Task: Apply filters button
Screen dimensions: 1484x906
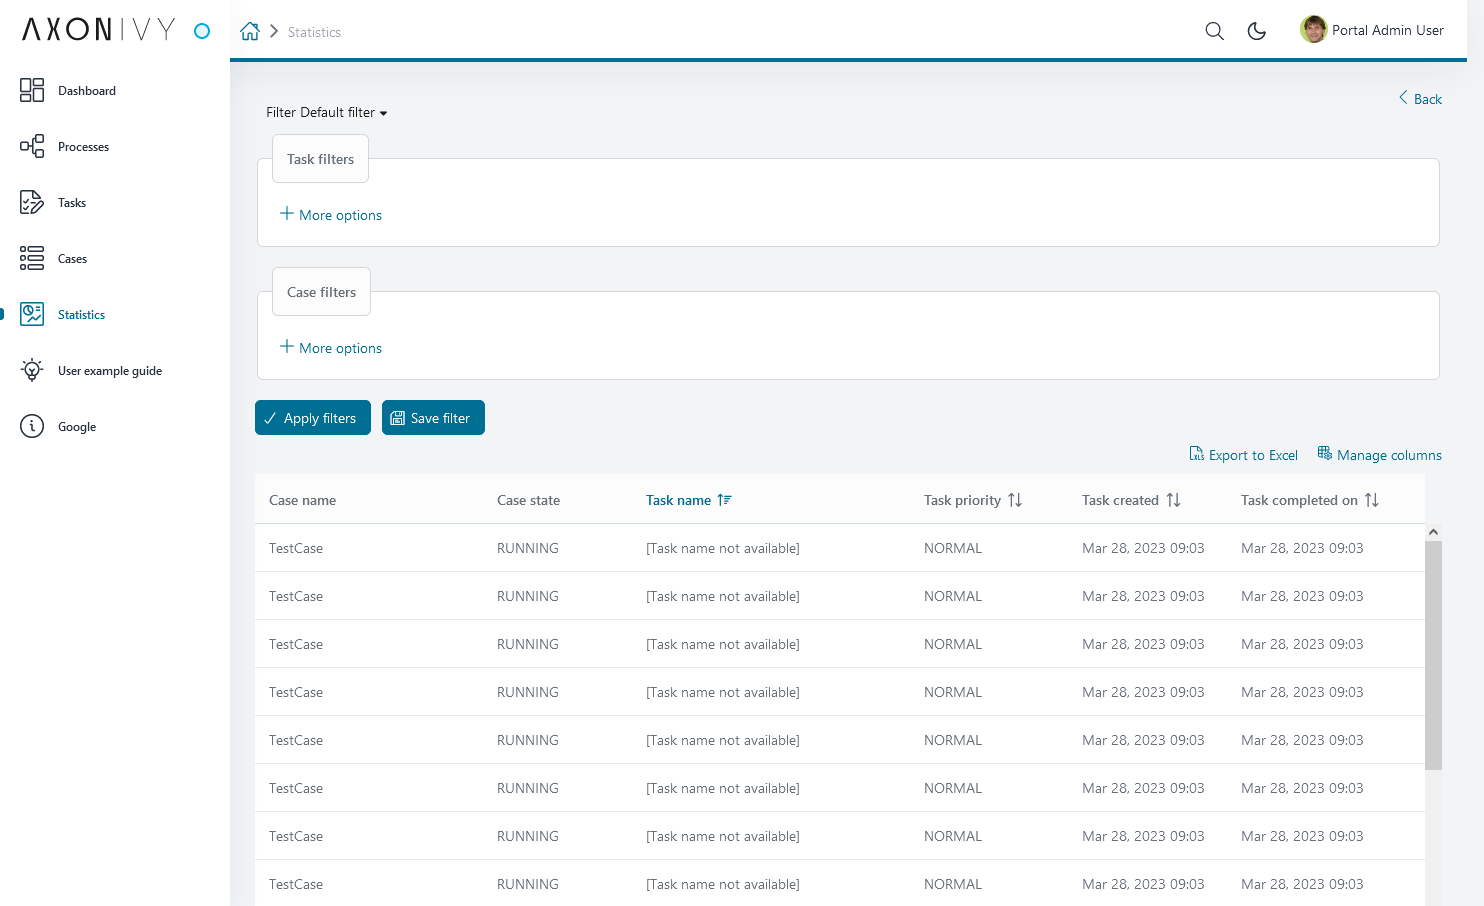Action: click(313, 418)
